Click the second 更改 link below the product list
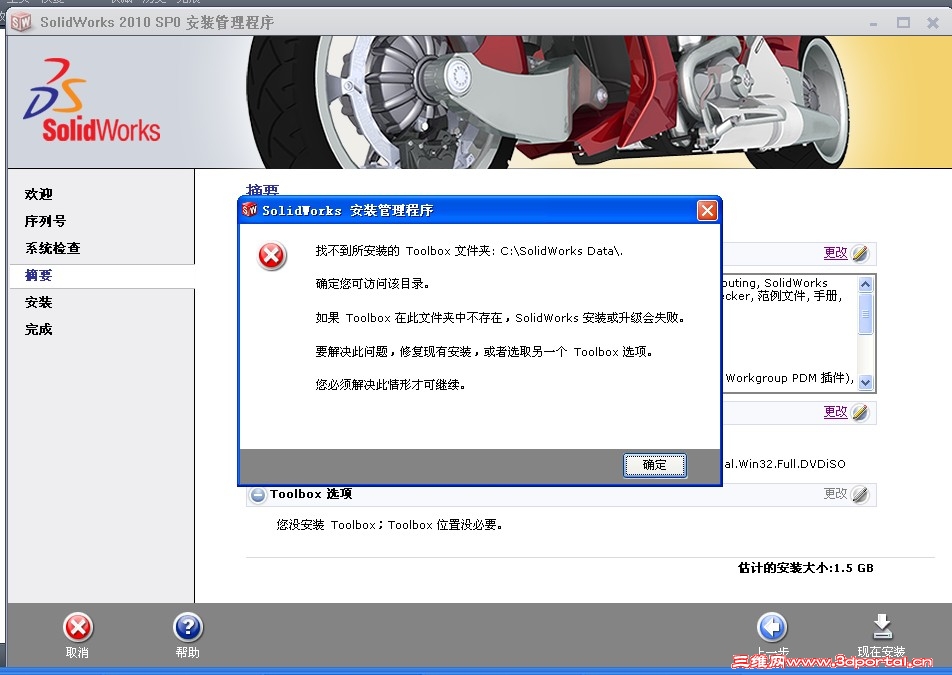Screen dimensions: 952x675 (835, 412)
